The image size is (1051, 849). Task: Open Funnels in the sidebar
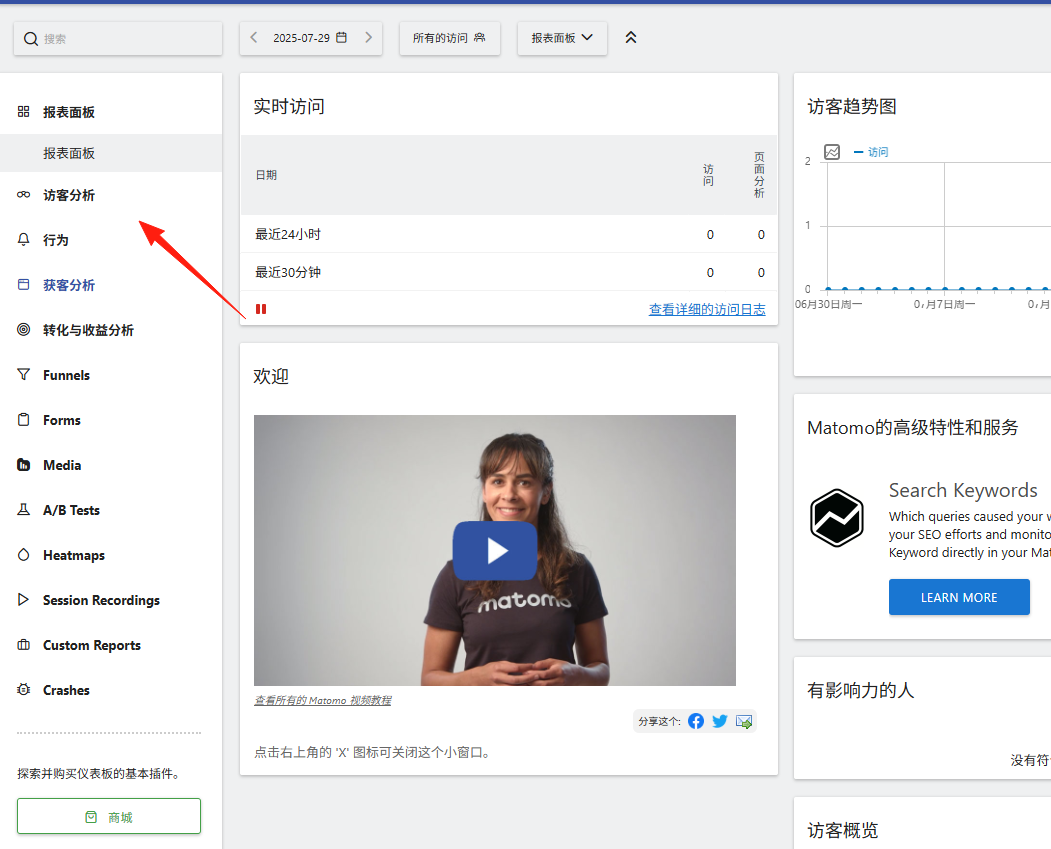(66, 375)
